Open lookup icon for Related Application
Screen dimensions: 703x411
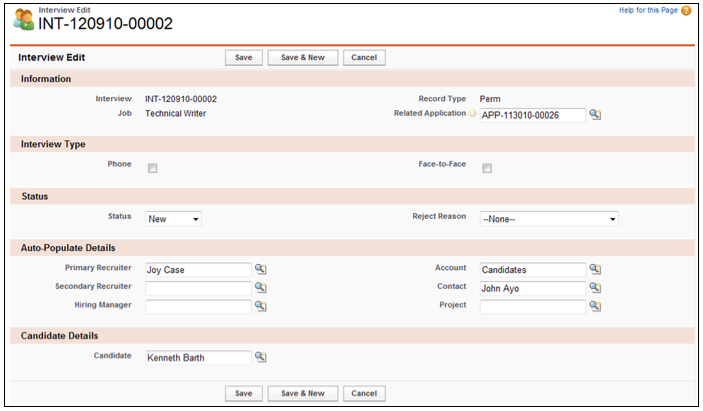595,115
